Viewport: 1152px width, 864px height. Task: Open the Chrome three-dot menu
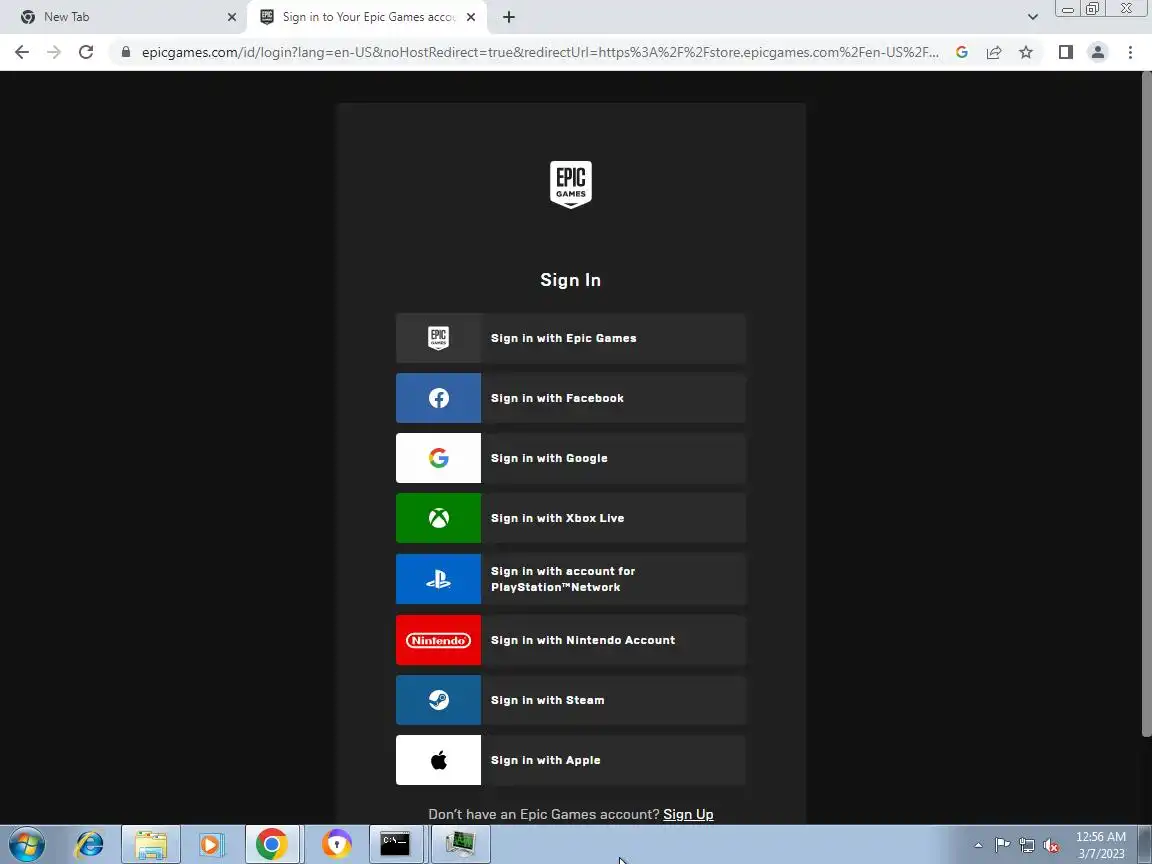(x=1130, y=52)
